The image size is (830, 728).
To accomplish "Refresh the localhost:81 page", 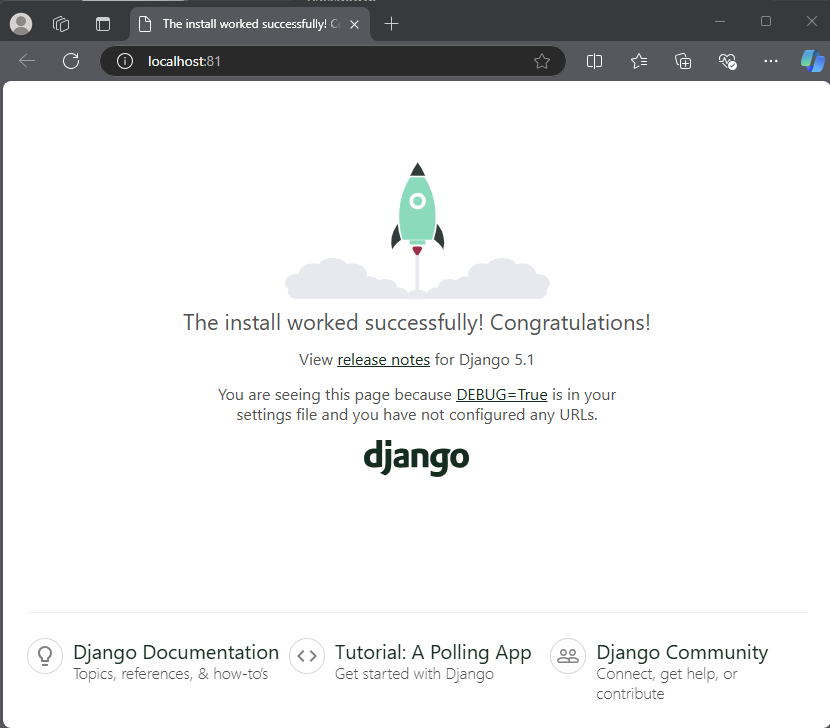I will [x=71, y=61].
